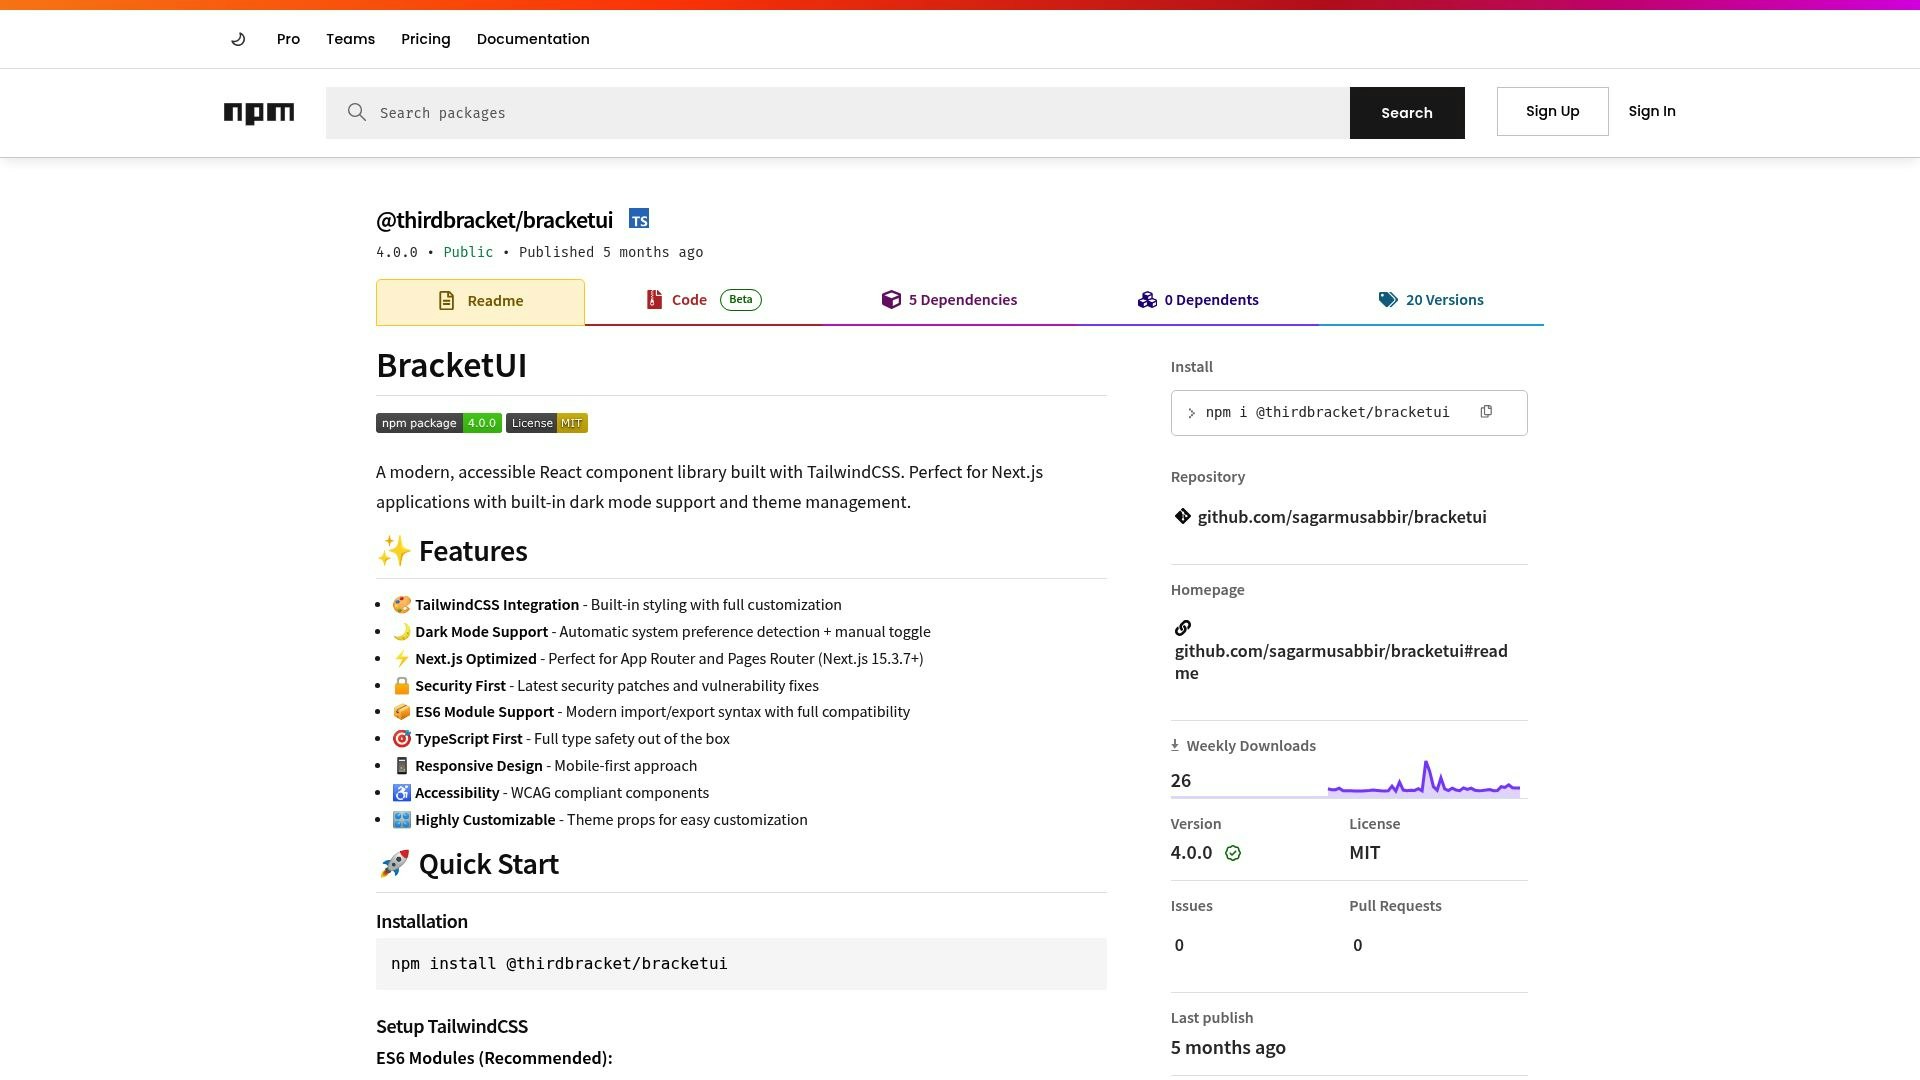Click the weekly downloads sparkline chart
Viewport: 1920px width, 1080px height.
point(1424,779)
